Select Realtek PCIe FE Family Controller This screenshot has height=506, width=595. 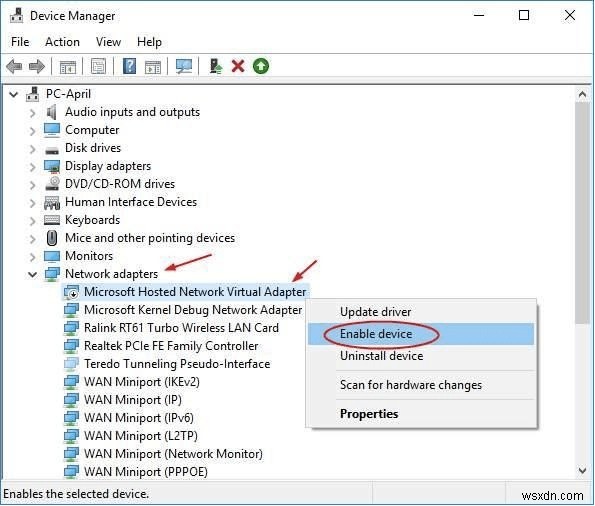click(x=171, y=346)
